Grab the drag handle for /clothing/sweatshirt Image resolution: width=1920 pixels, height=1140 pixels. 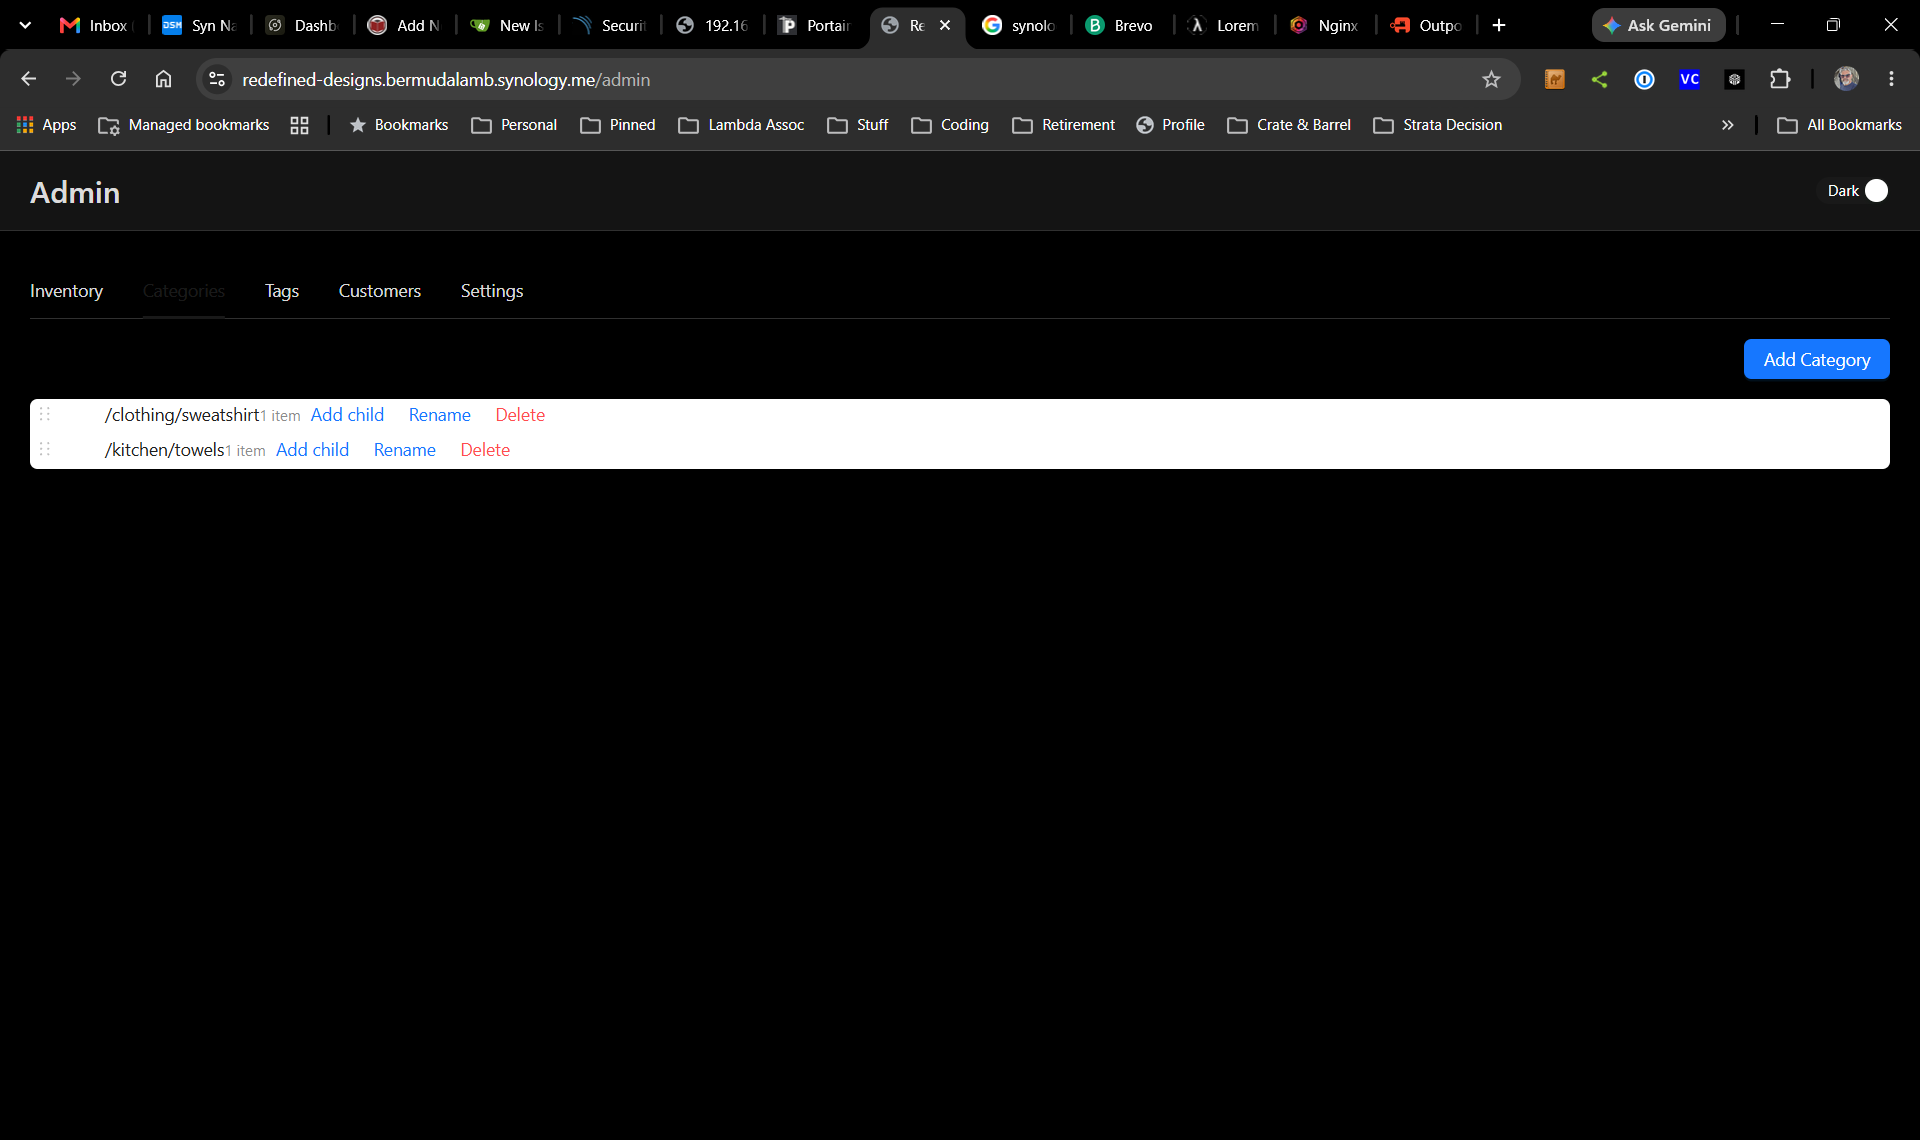tap(45, 414)
